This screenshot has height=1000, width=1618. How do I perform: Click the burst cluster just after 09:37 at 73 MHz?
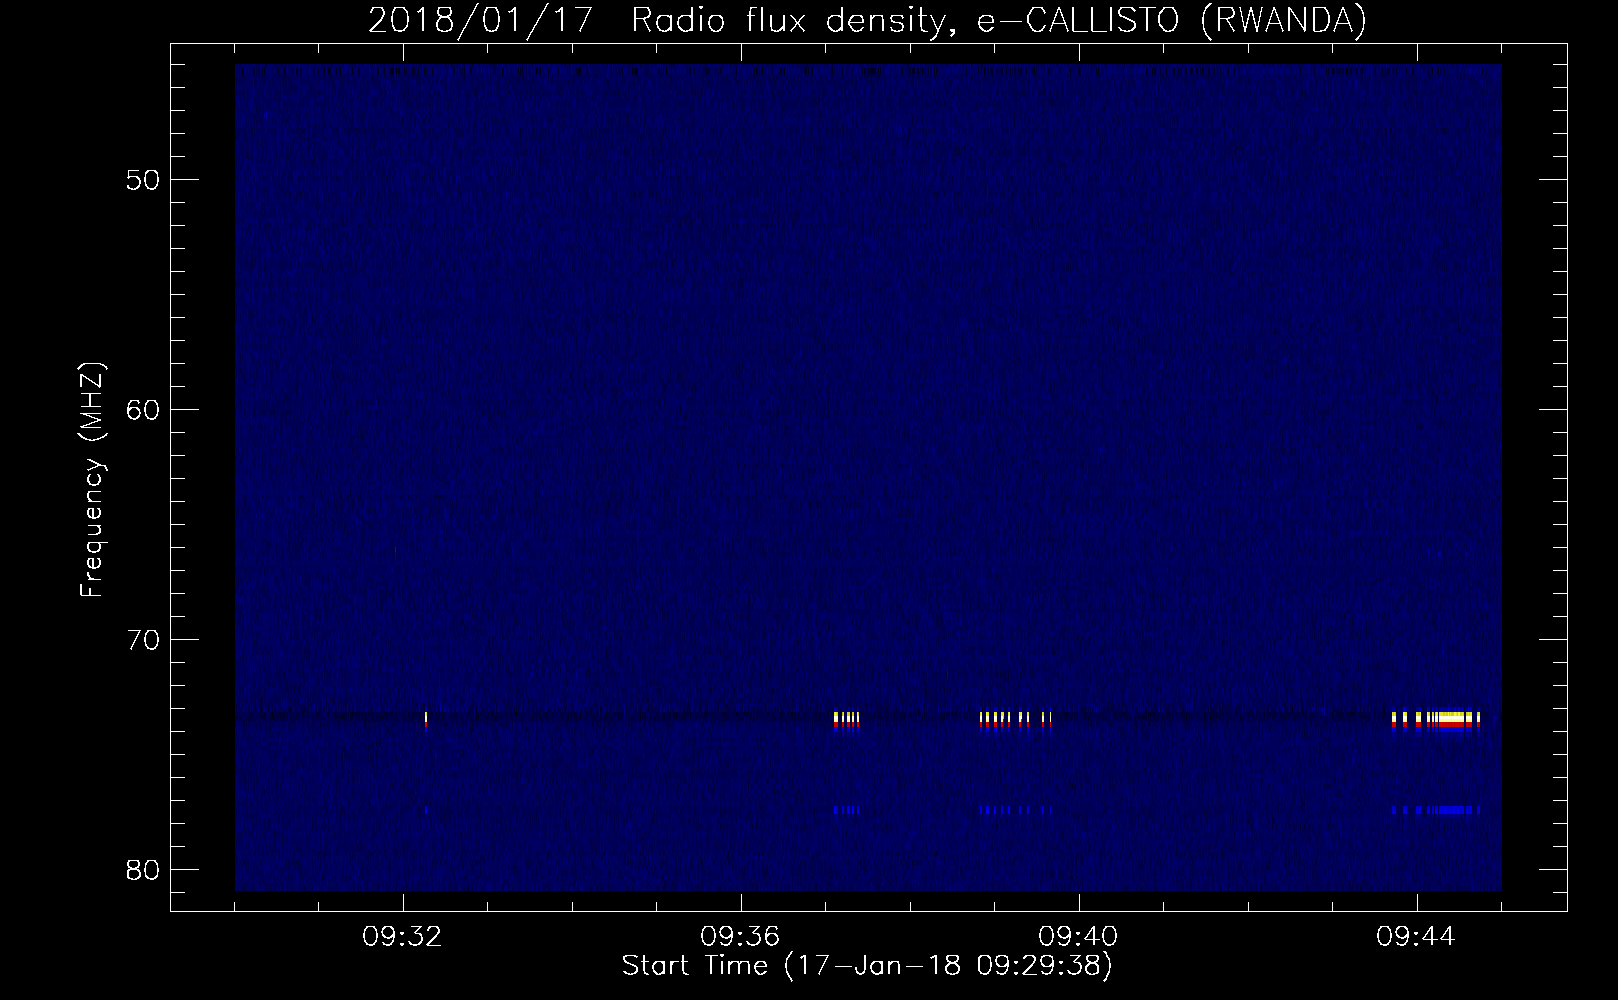846,721
